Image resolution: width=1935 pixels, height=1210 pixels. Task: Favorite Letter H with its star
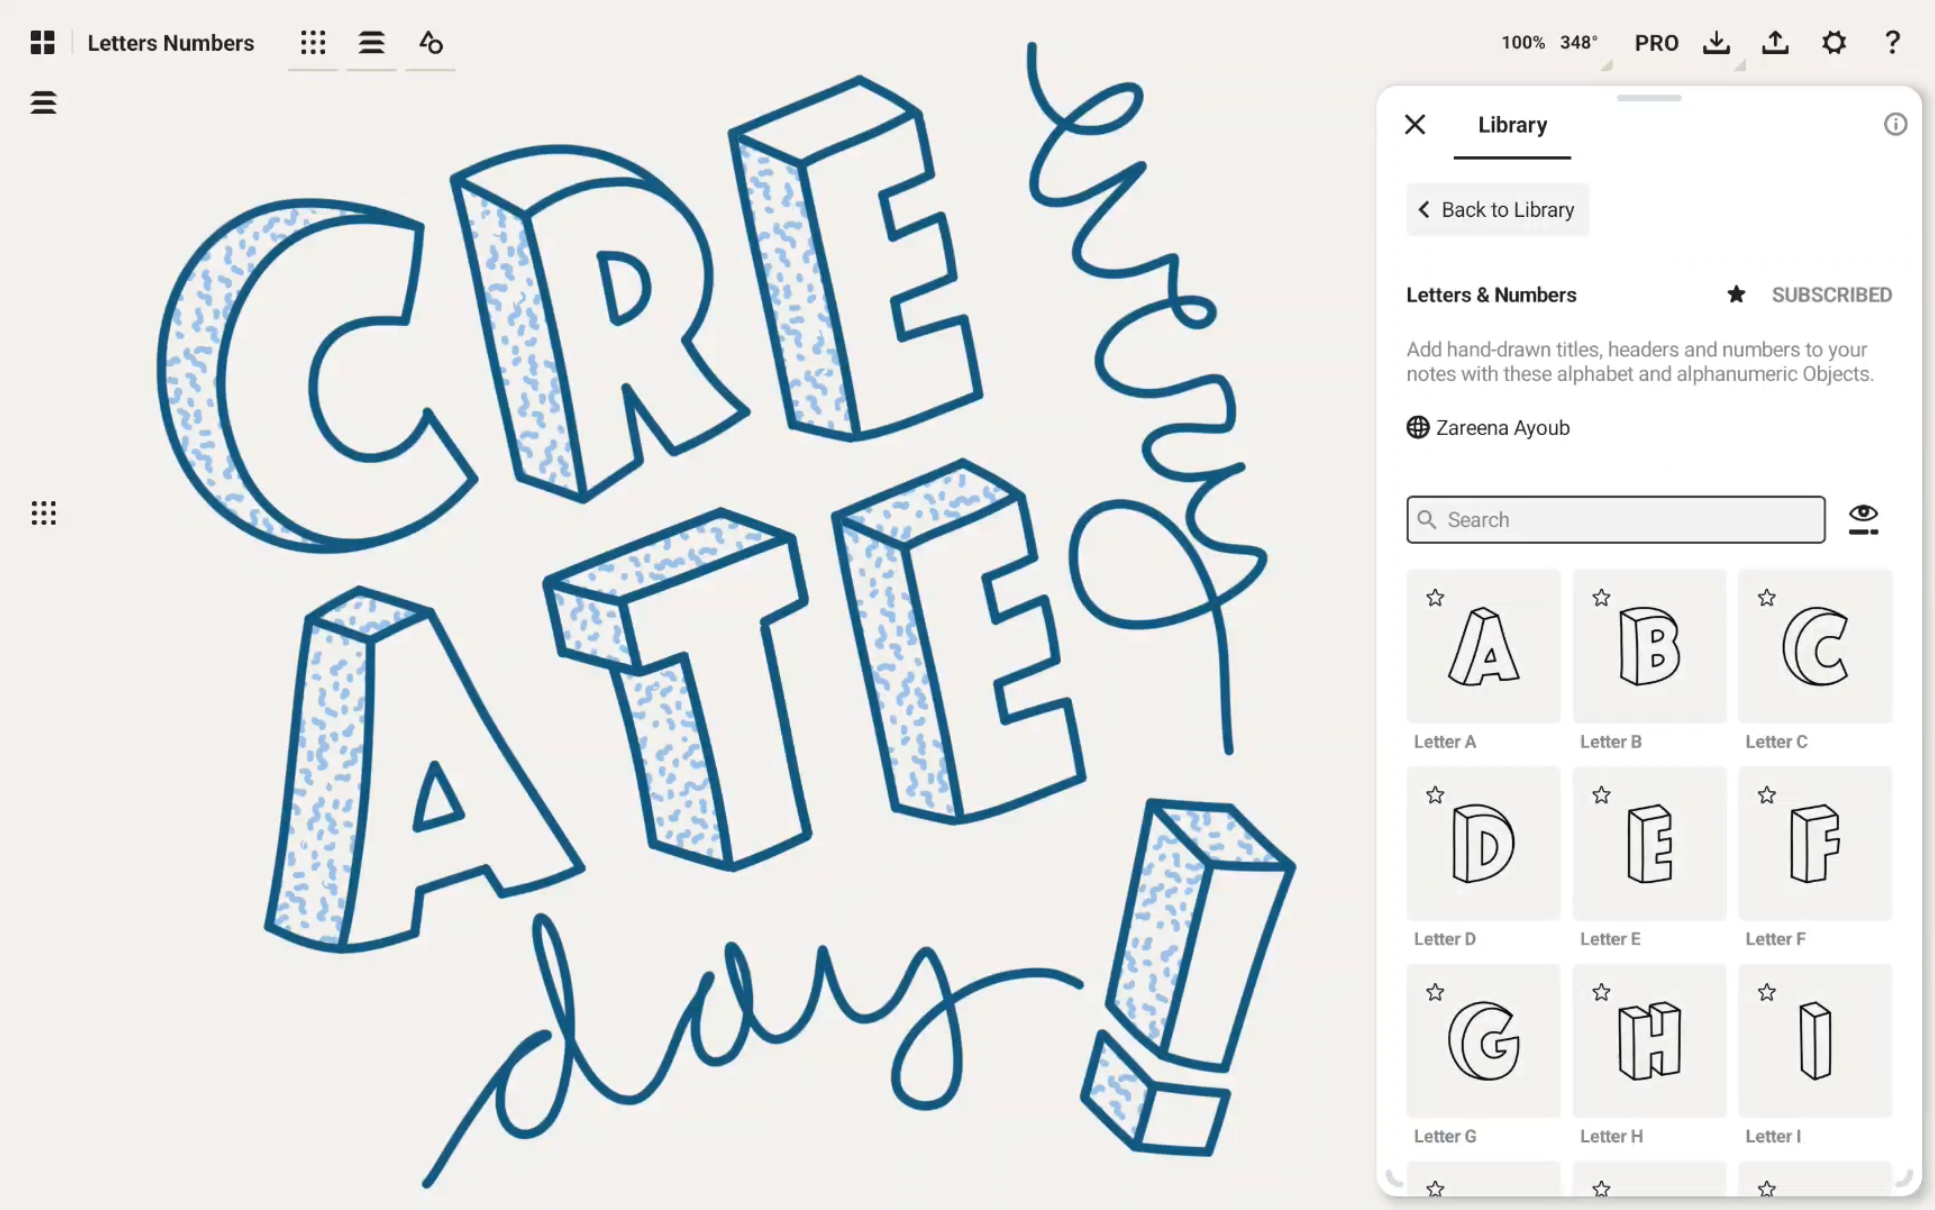1601,992
